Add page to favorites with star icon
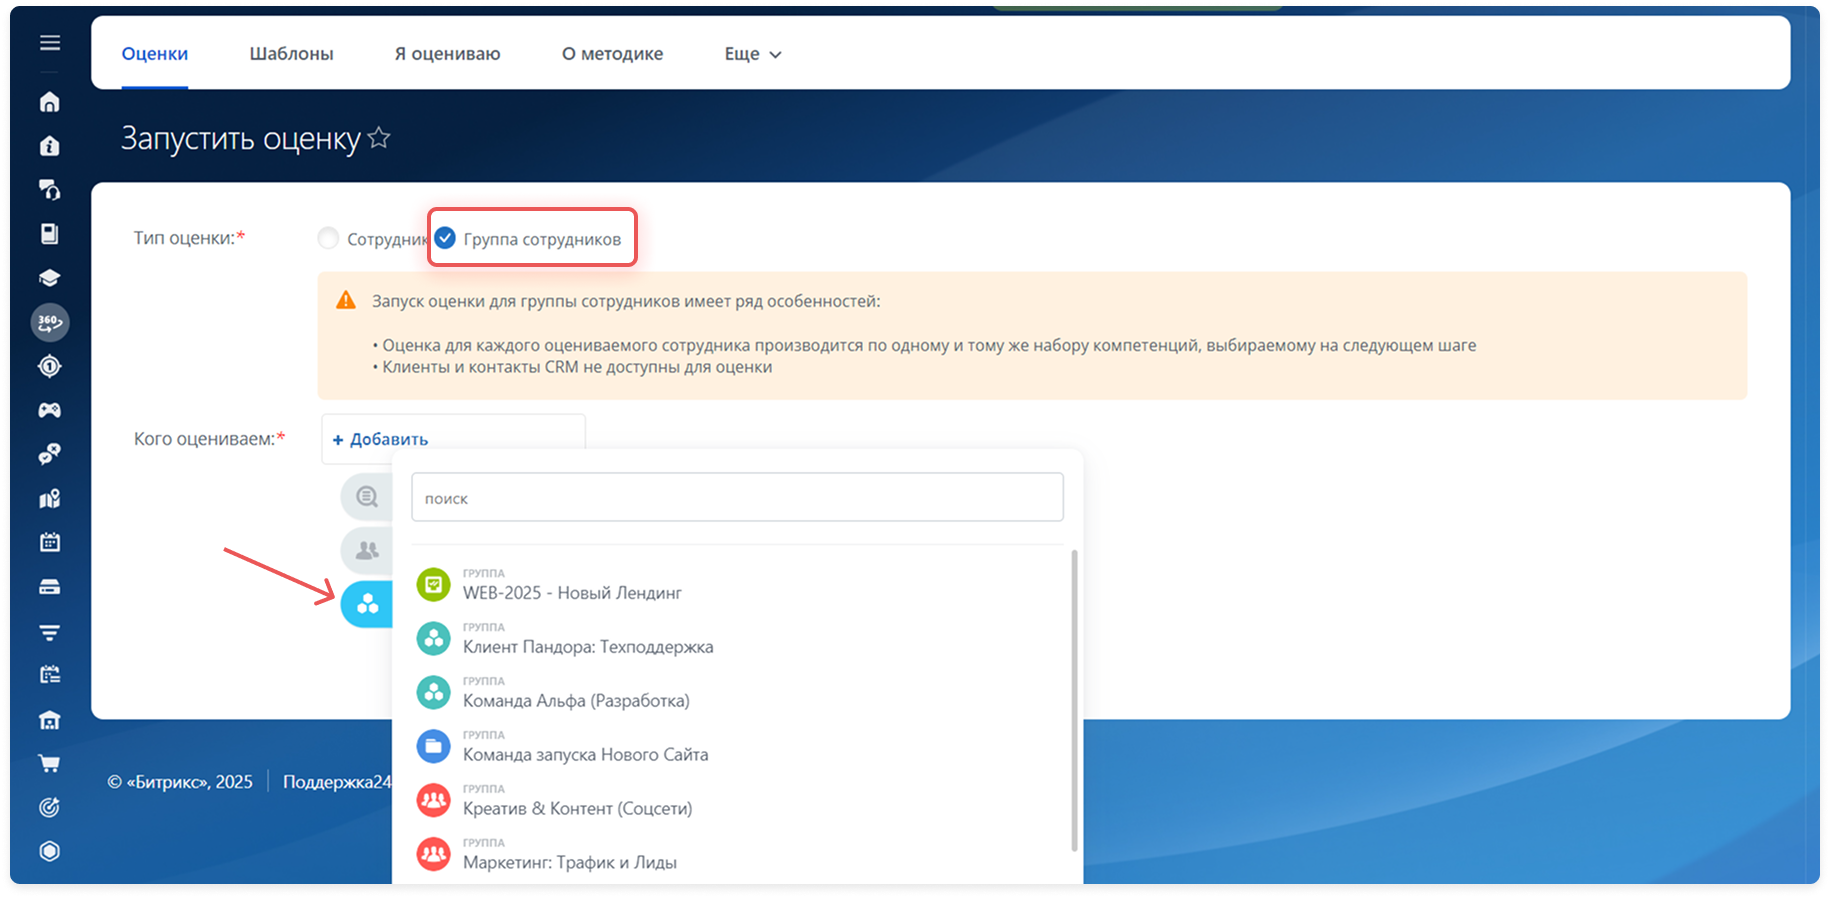Screen dimensions: 1830x898 click(x=379, y=138)
